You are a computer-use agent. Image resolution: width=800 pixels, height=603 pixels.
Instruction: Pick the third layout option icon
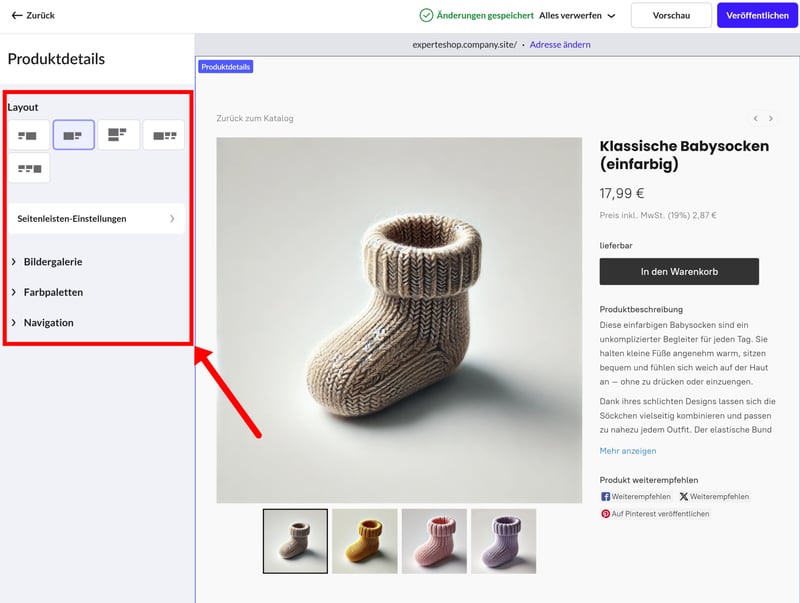click(118, 135)
